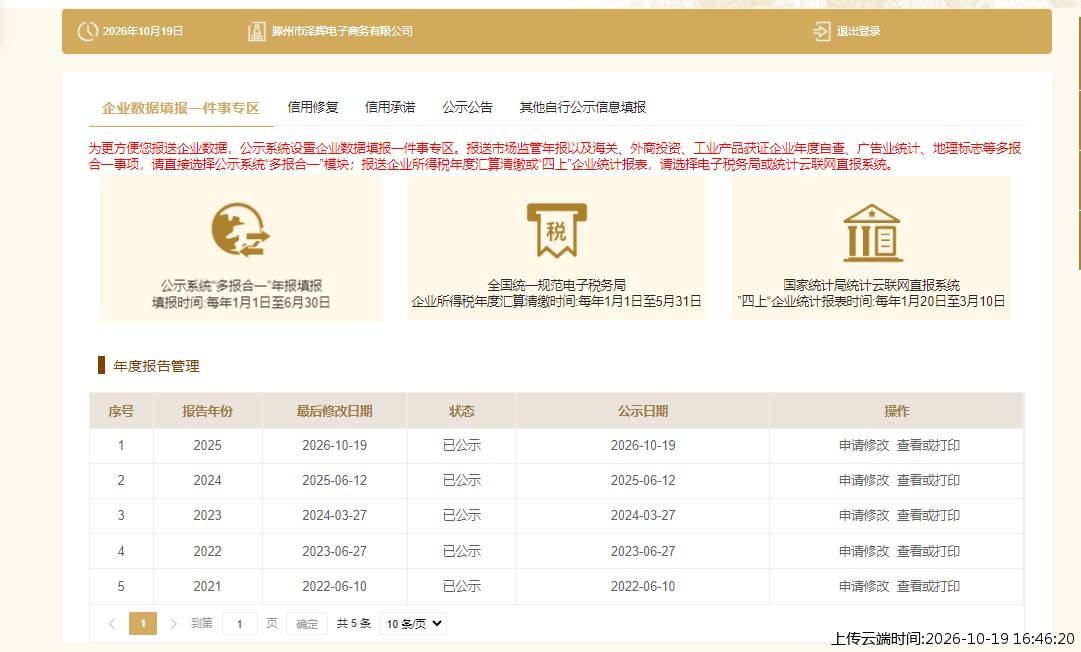Viewport: 1081px width, 652px height.
Task: Click the 公示日期 column header
Action: pos(643,411)
